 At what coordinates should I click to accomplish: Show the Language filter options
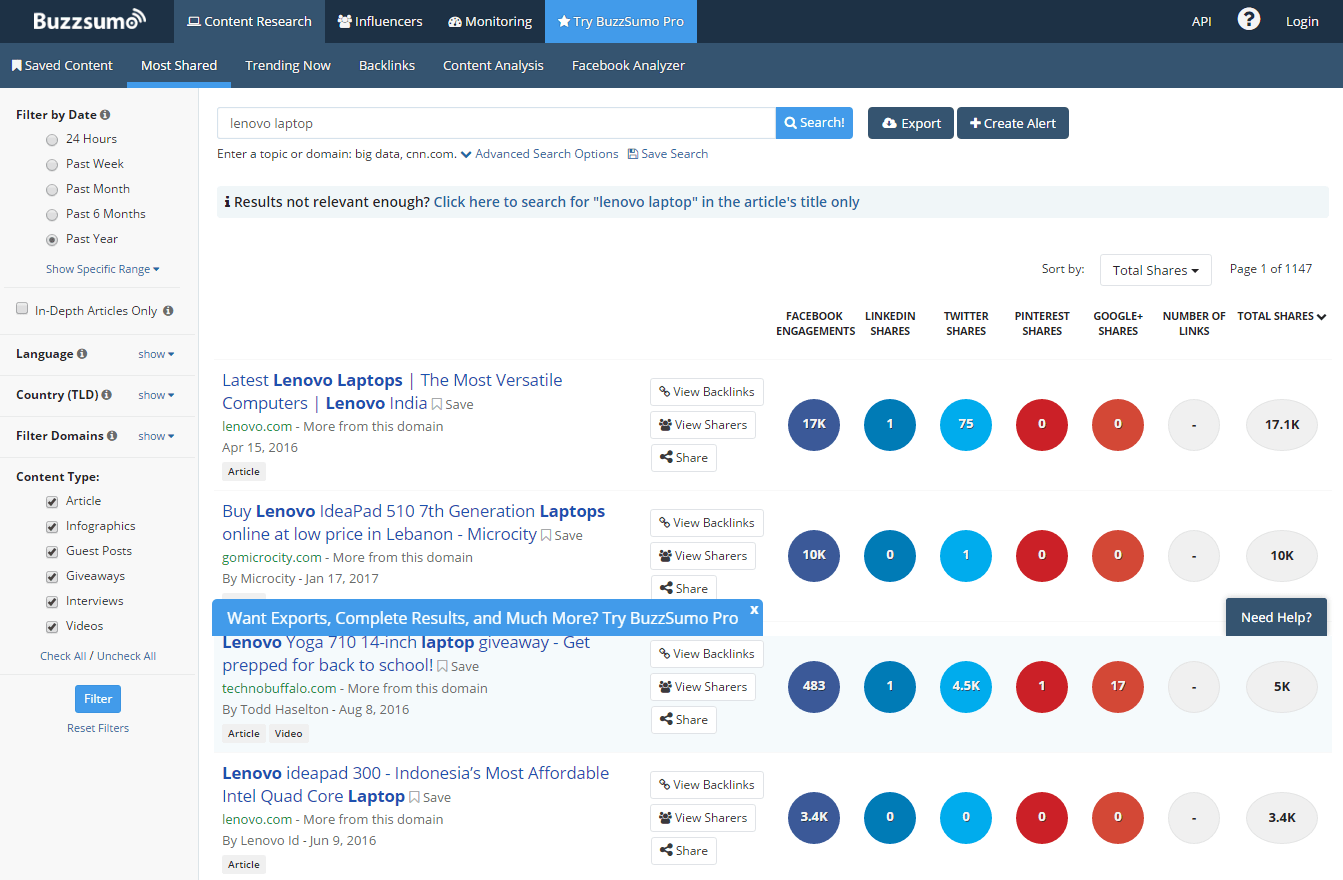coord(156,354)
